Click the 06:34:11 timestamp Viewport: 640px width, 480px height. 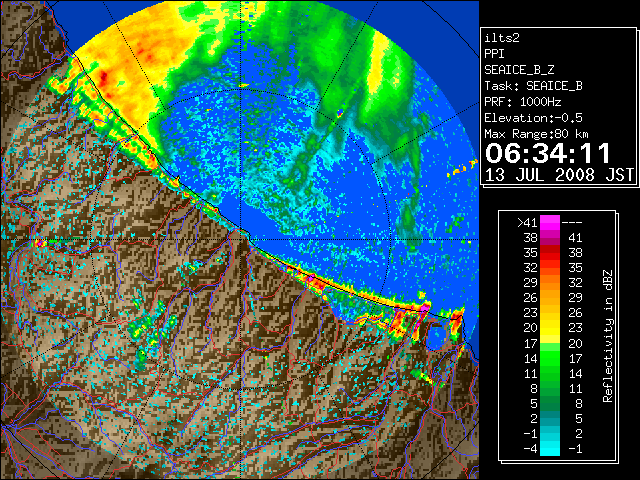tap(548, 153)
